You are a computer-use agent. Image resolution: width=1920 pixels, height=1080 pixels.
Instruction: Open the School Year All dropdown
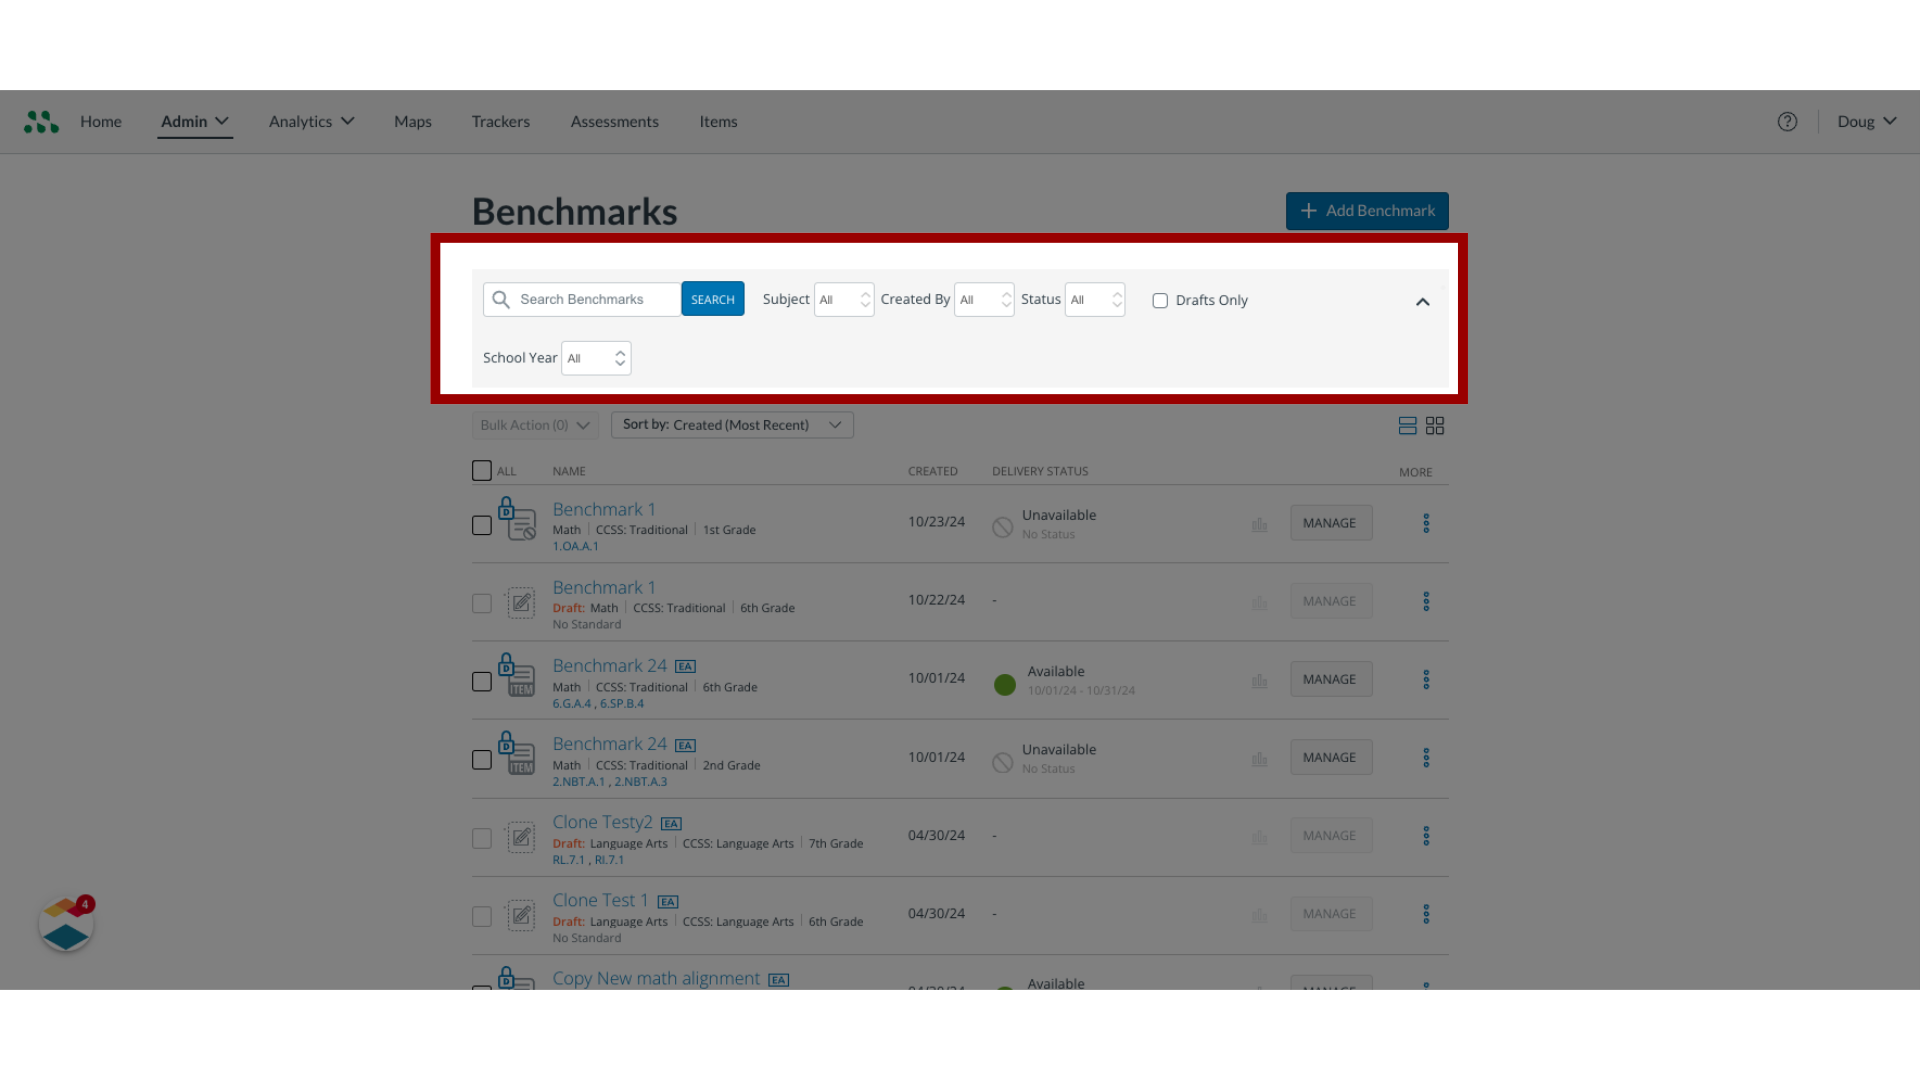click(x=595, y=357)
